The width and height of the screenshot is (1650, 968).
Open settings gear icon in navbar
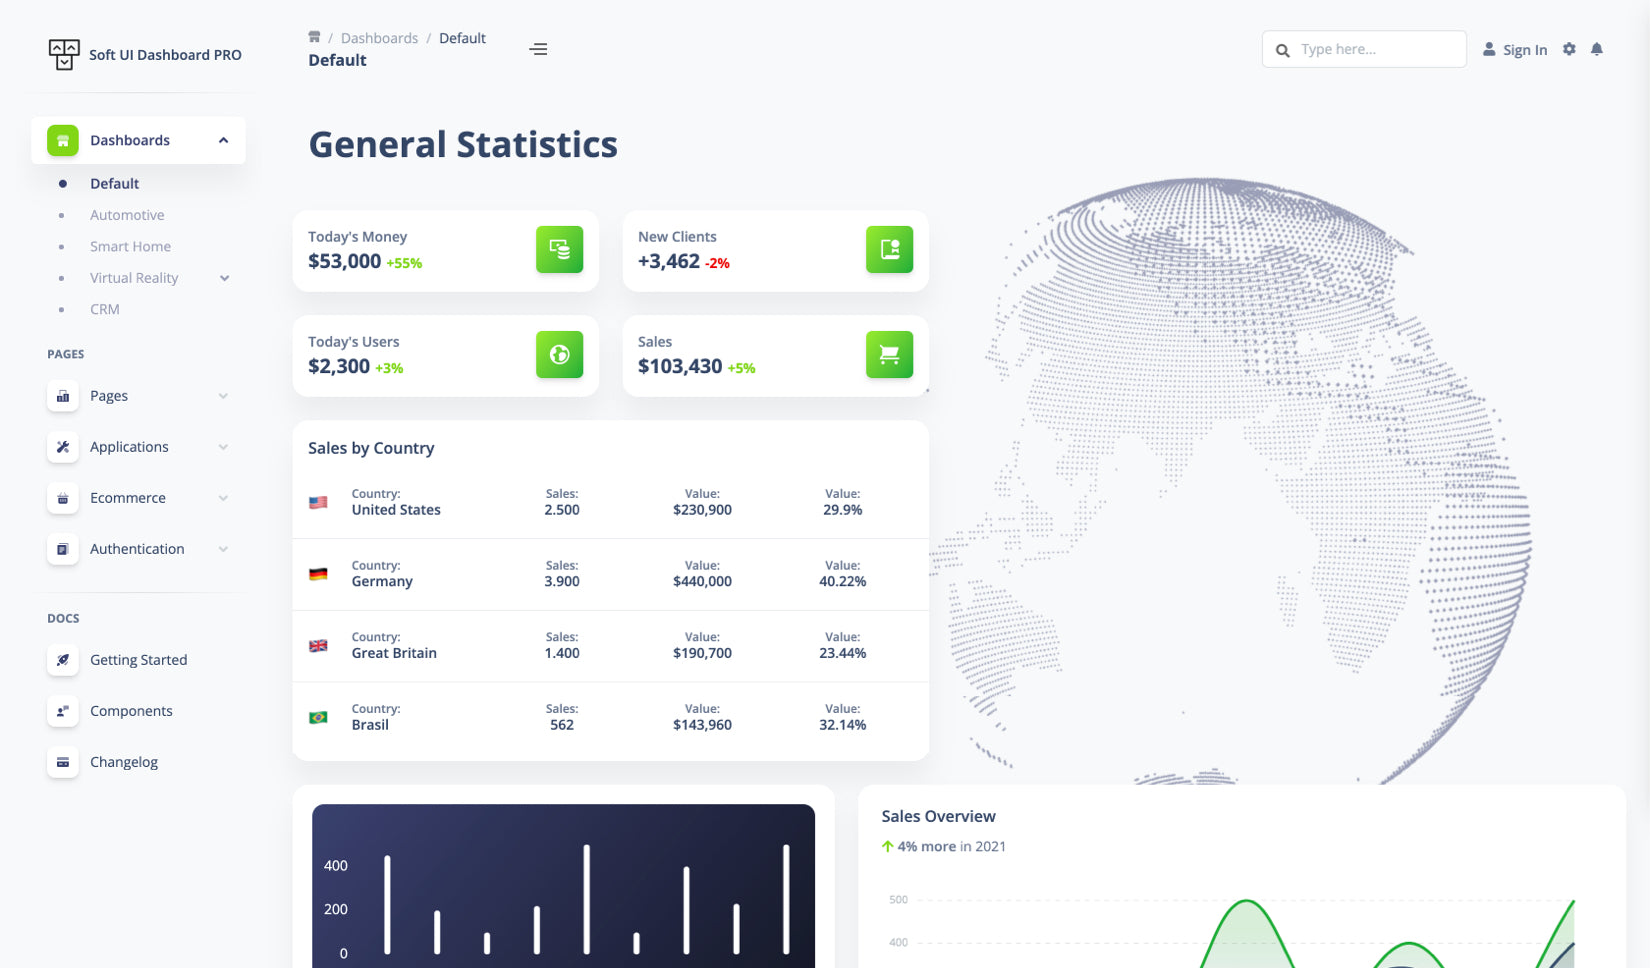pyautogui.click(x=1569, y=49)
